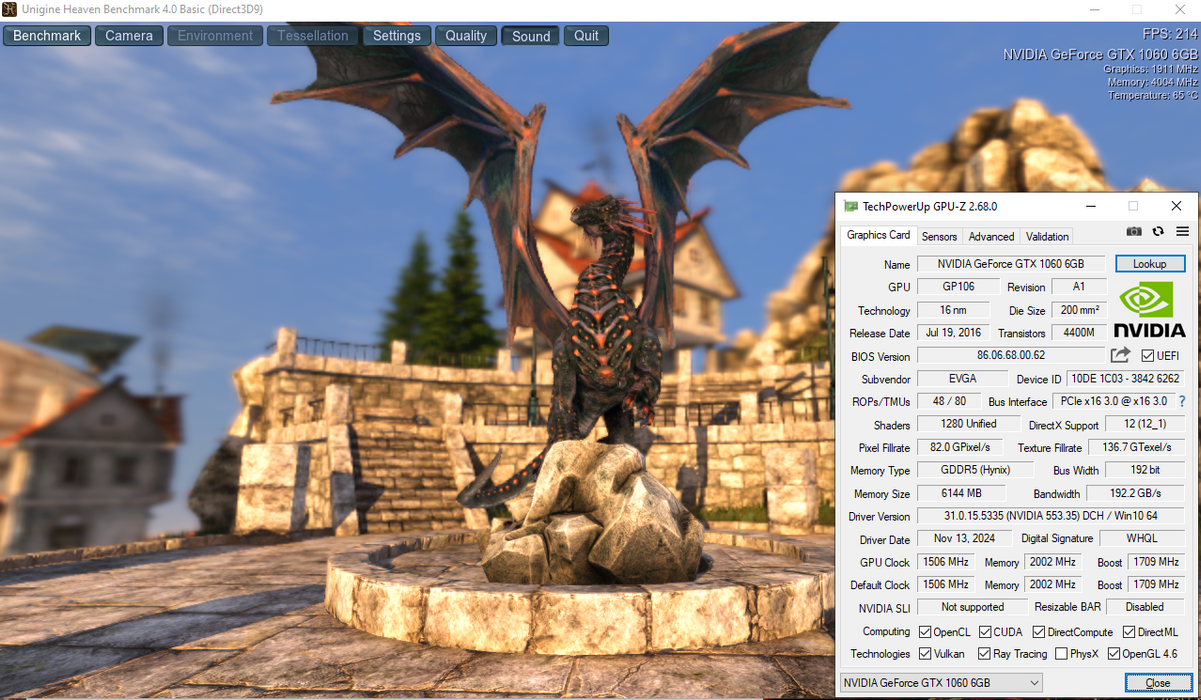Viewport: 1201px width, 700px height.
Task: Click the Camera button in Heaven
Action: (129, 35)
